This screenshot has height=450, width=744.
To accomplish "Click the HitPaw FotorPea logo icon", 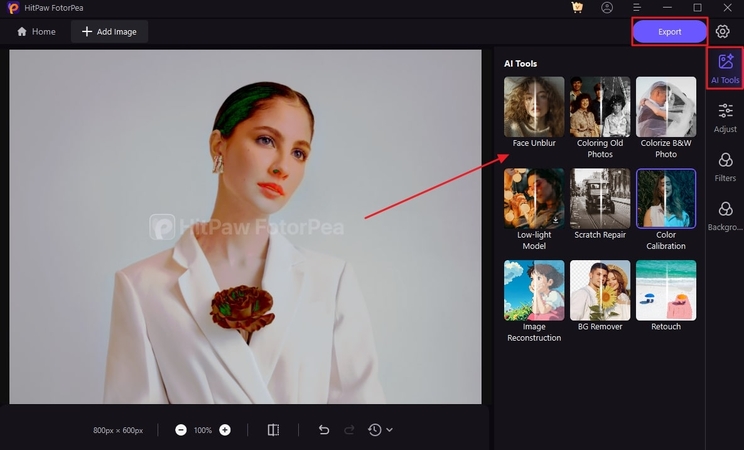I will (13, 8).
